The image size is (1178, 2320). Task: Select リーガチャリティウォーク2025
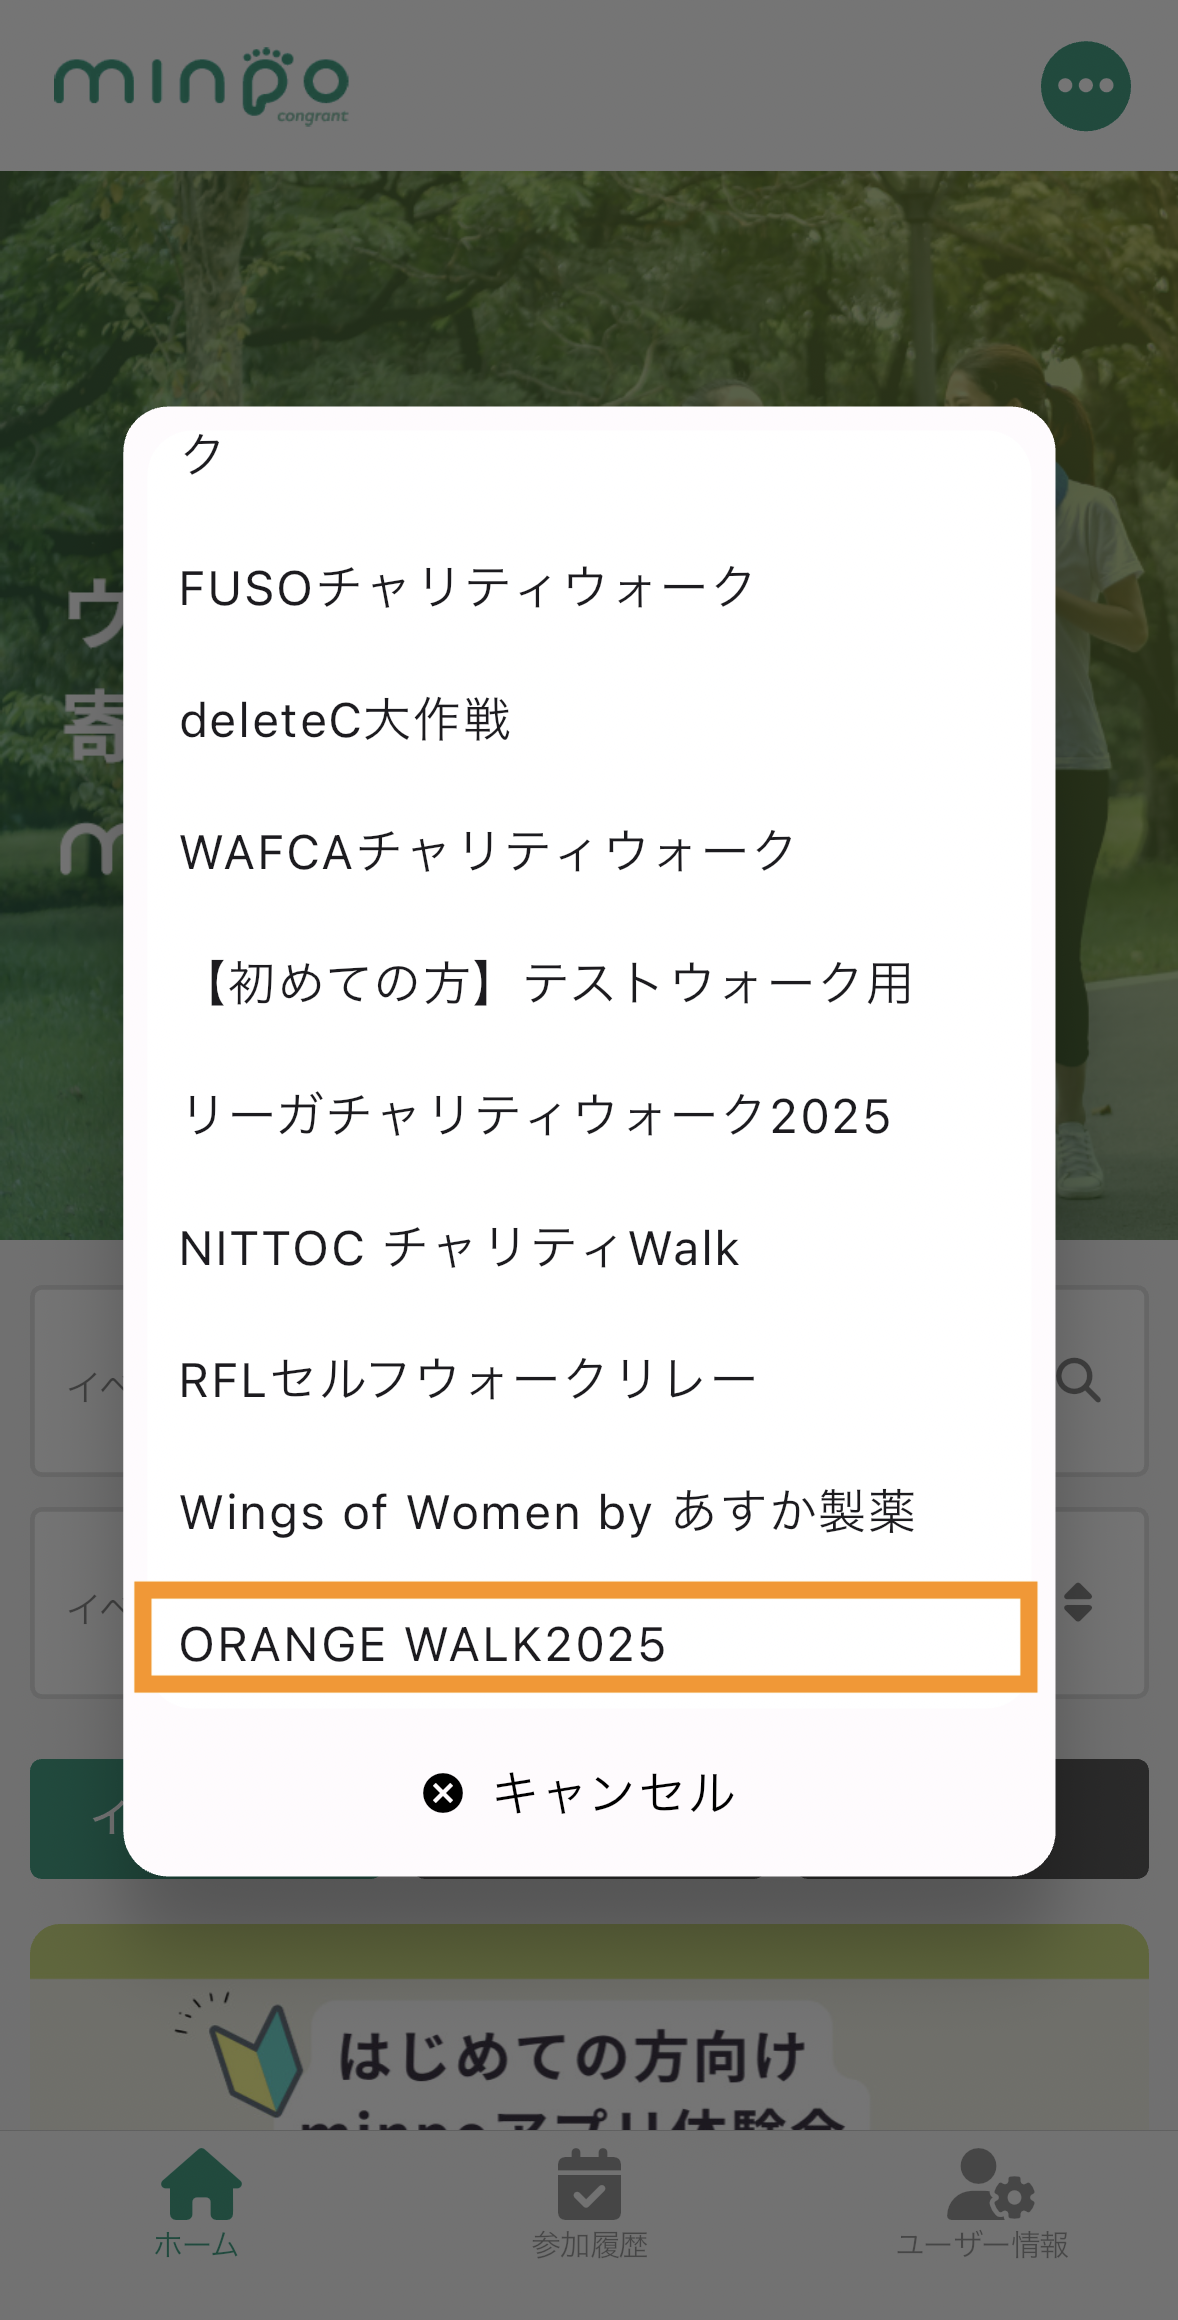535,1116
